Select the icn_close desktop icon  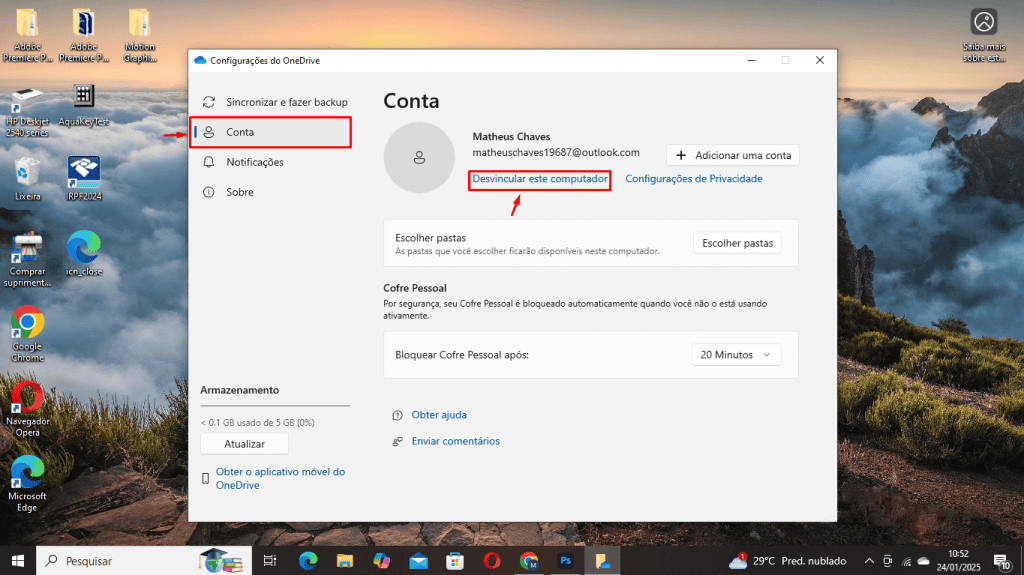[x=84, y=253]
